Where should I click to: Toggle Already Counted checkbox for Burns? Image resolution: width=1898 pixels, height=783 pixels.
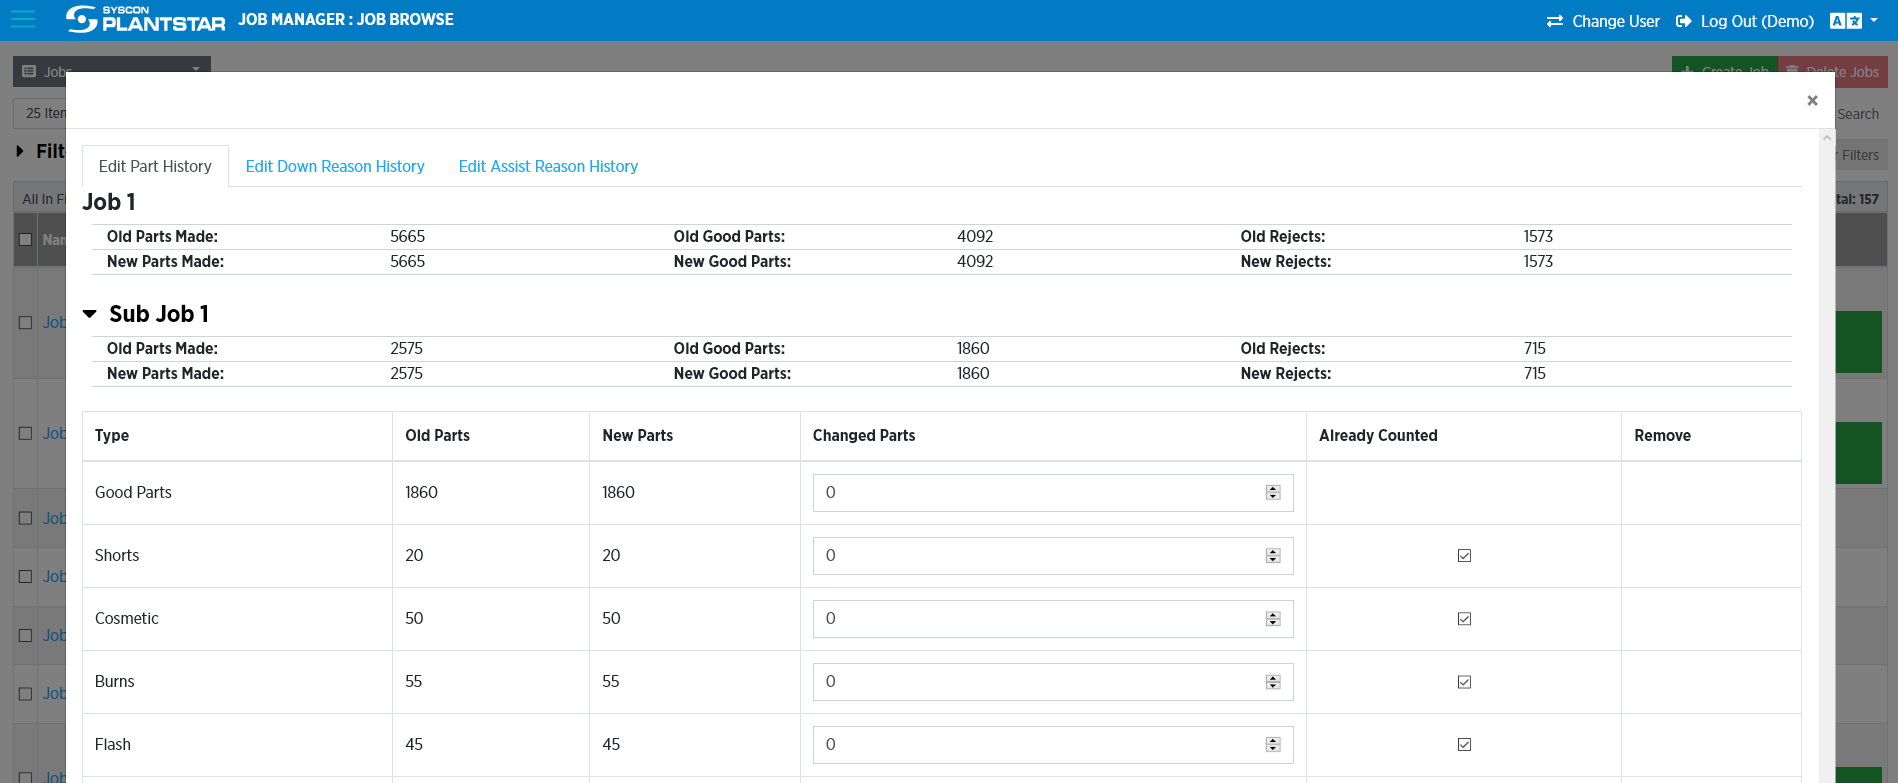(x=1464, y=682)
